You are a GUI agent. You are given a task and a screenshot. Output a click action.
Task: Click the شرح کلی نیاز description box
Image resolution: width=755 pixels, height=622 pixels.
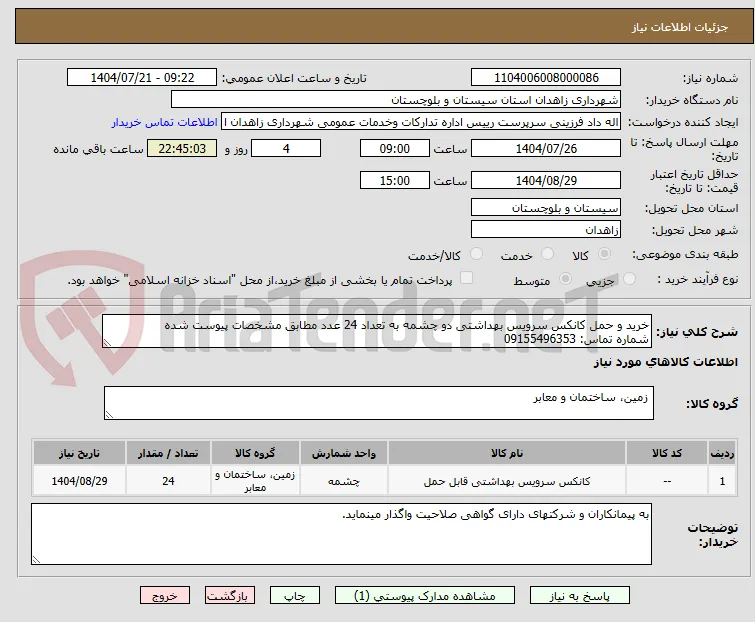pos(377,331)
